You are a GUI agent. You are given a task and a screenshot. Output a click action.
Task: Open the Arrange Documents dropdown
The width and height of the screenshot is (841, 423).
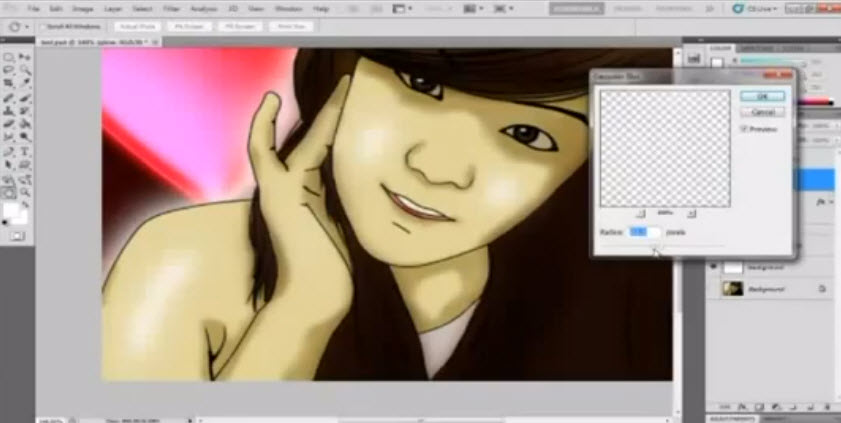point(473,9)
